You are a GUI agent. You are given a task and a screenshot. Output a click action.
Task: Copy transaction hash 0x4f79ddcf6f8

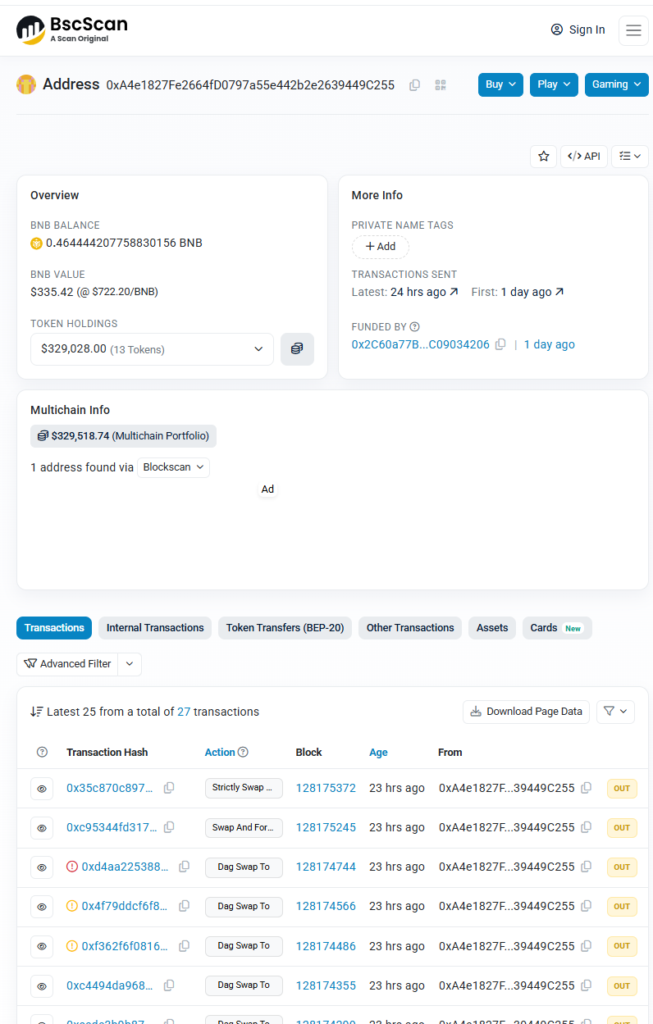[x=184, y=906]
